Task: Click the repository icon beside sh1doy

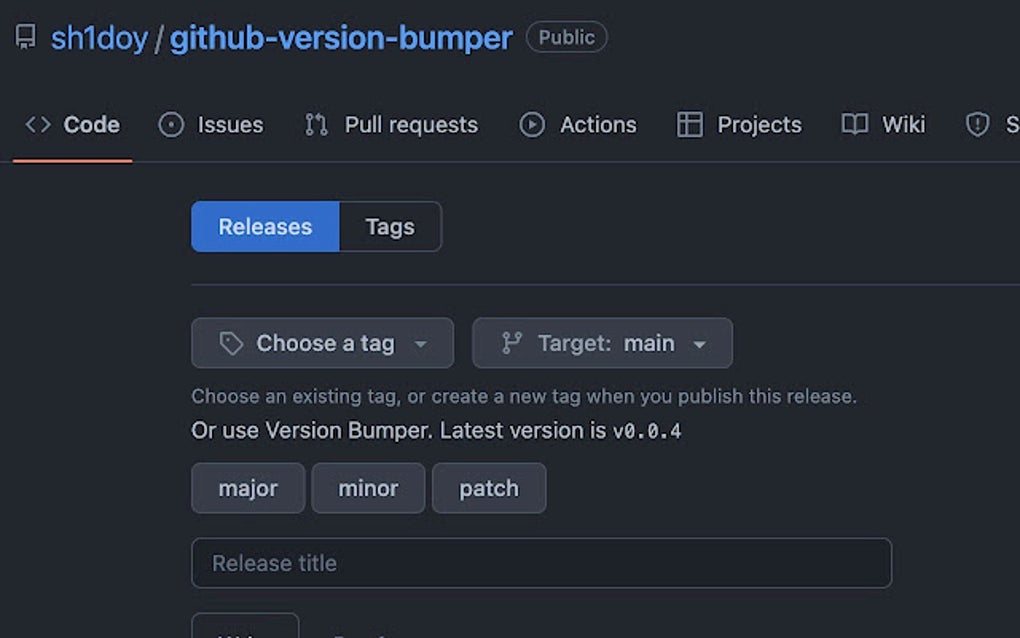Action: [26, 38]
